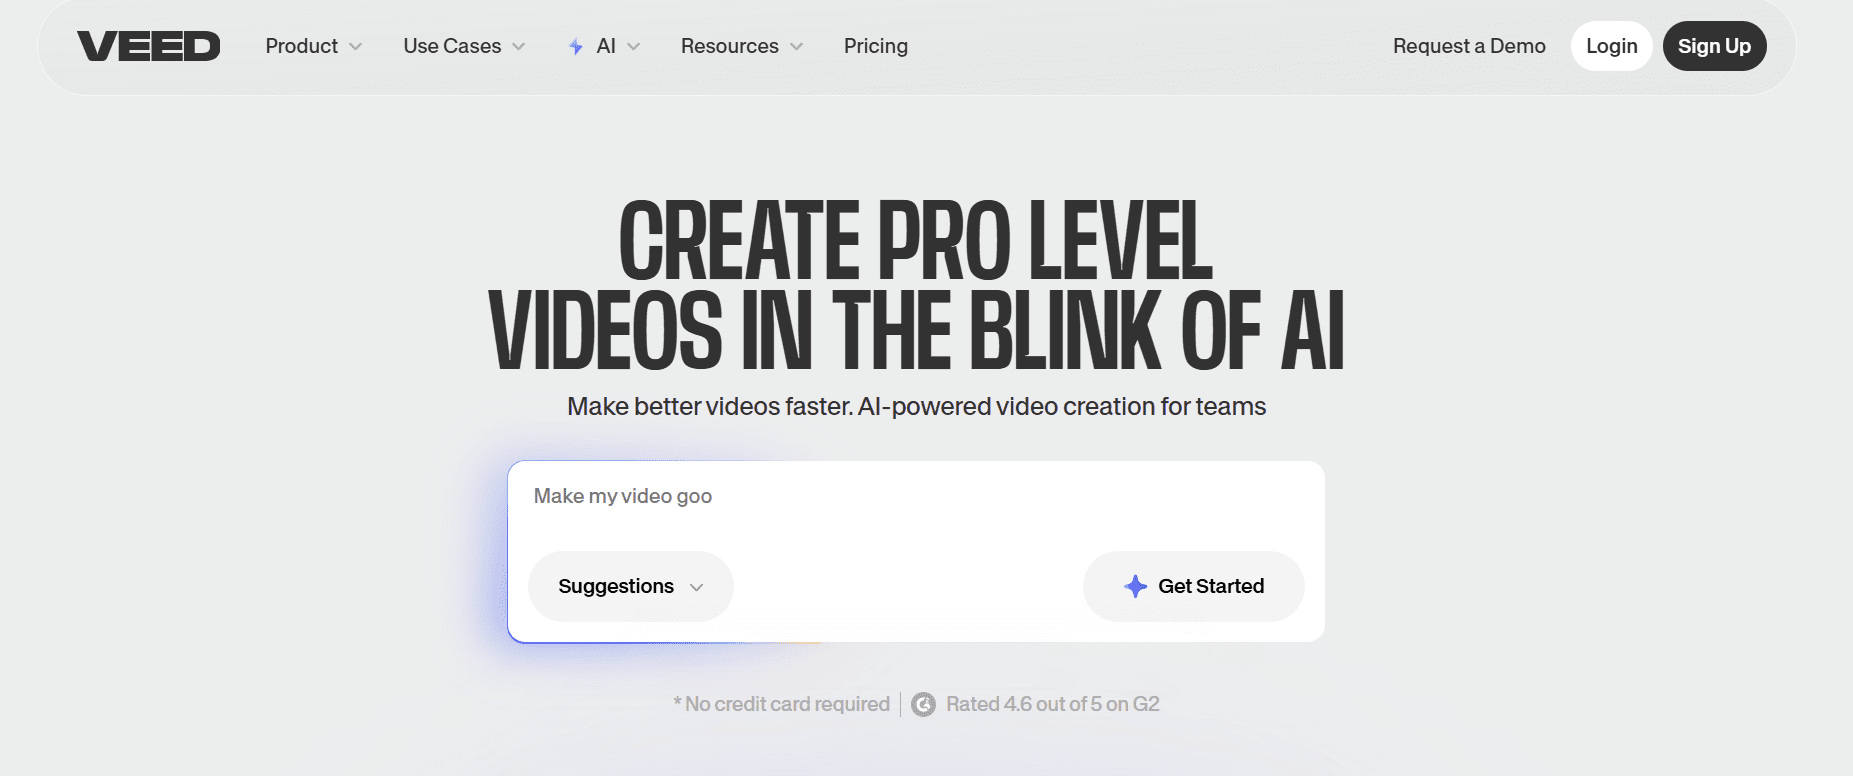The height and width of the screenshot is (776, 1853).
Task: Click the sparkle icon in Get Started
Action: tap(1135, 586)
